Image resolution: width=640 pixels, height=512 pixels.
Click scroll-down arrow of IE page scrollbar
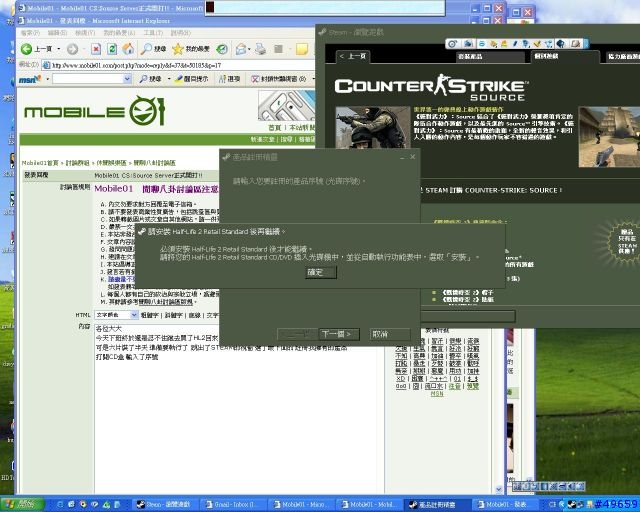tap(498, 489)
